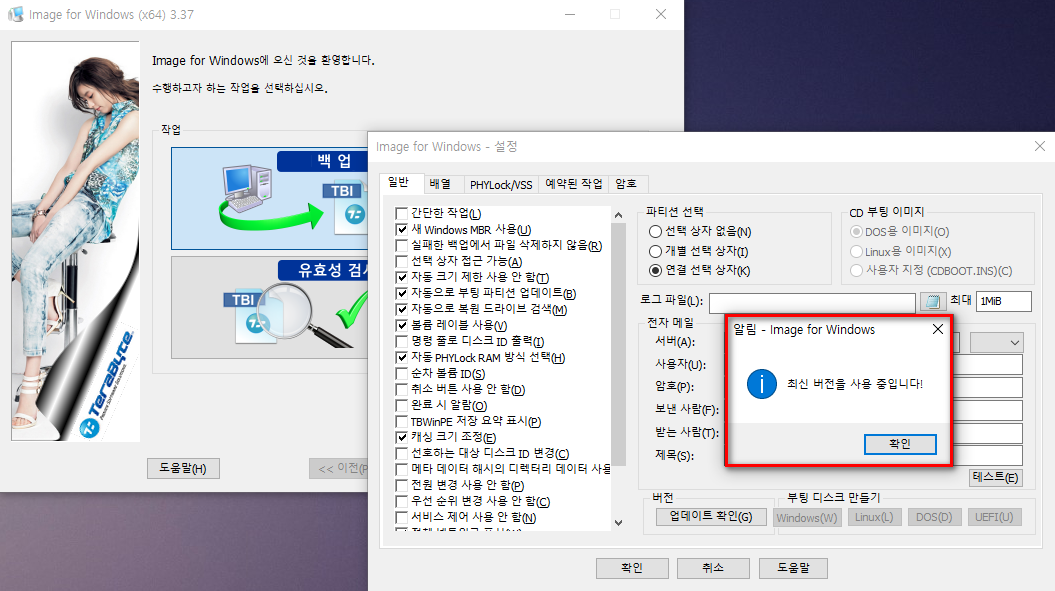Uncheck 자동 크기 제한 사용 안 함(T)
The width and height of the screenshot is (1055, 591).
(402, 277)
